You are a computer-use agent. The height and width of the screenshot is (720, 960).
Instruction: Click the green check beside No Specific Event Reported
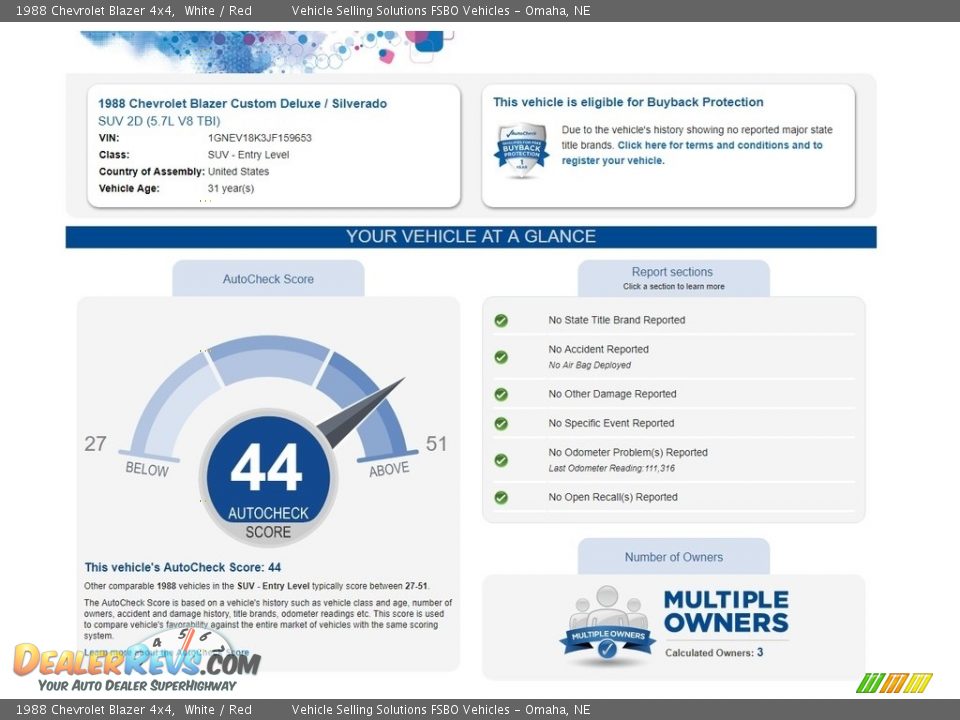(501, 424)
